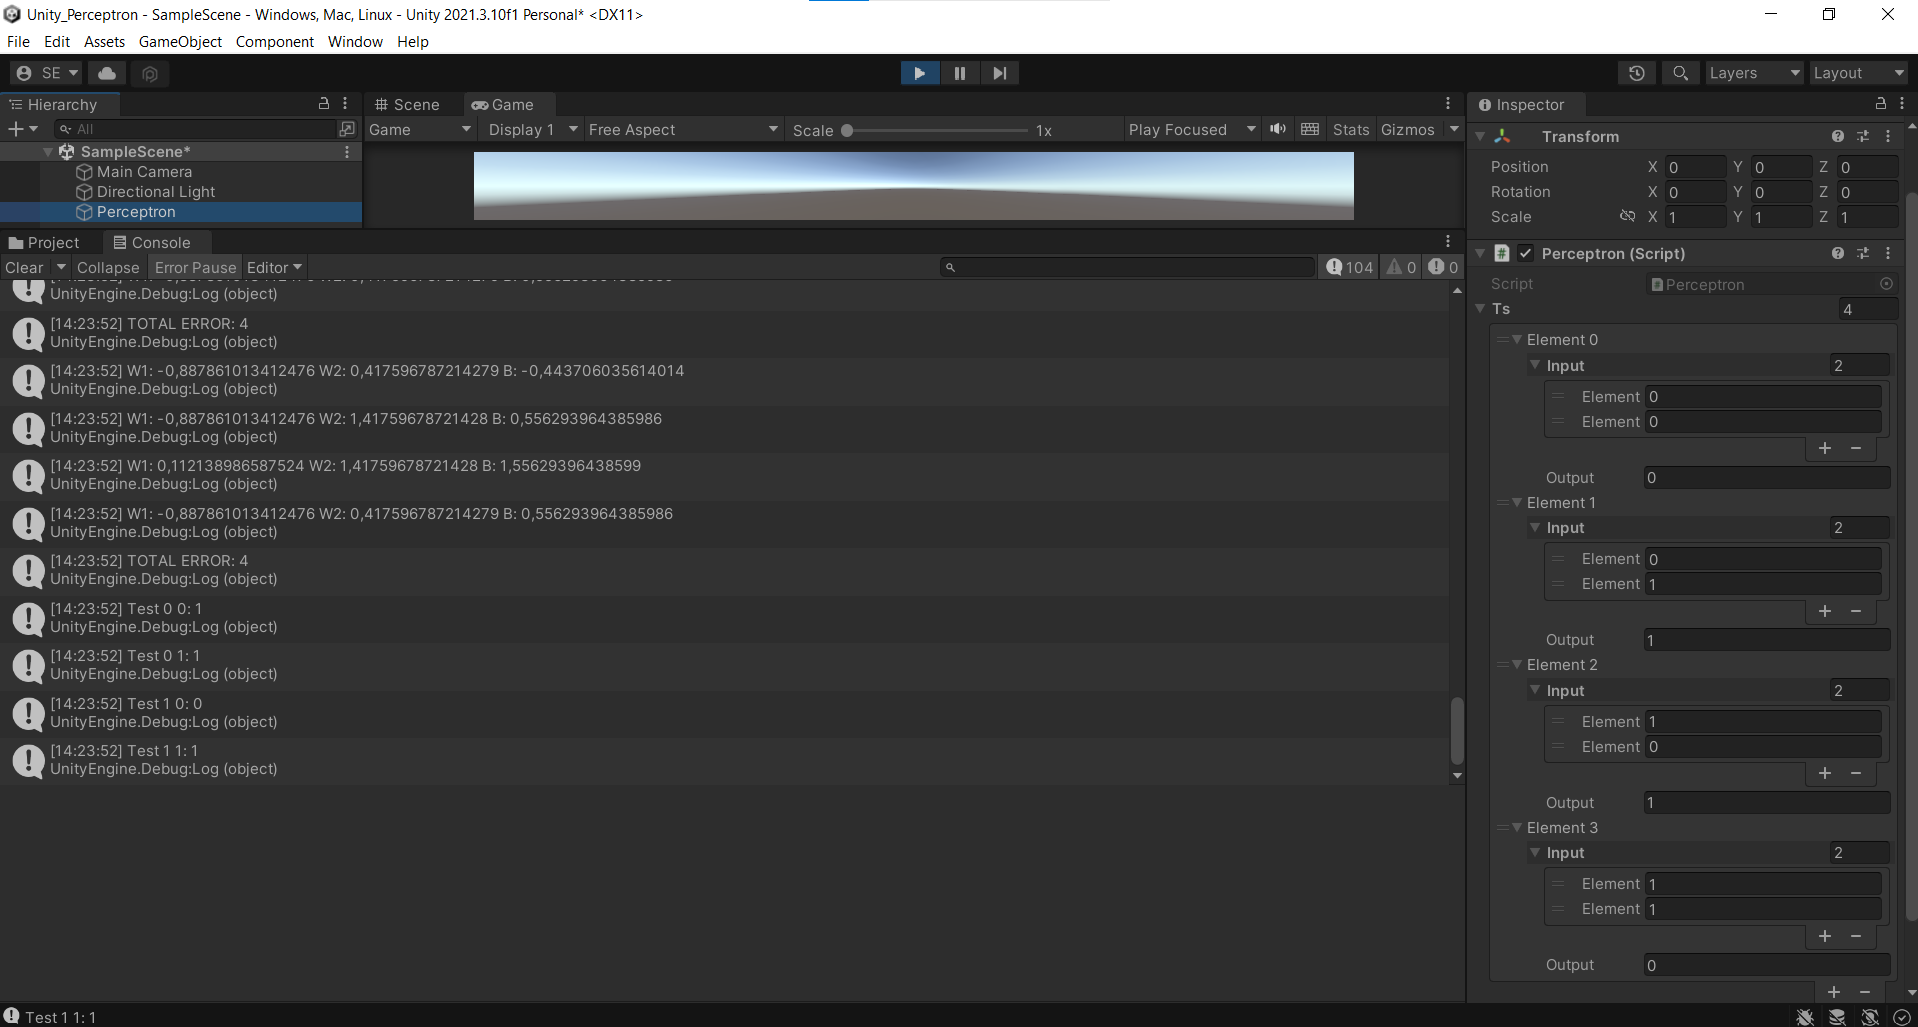Switch to the Console tab
Screen dimensions: 1918x1027
pos(152,243)
